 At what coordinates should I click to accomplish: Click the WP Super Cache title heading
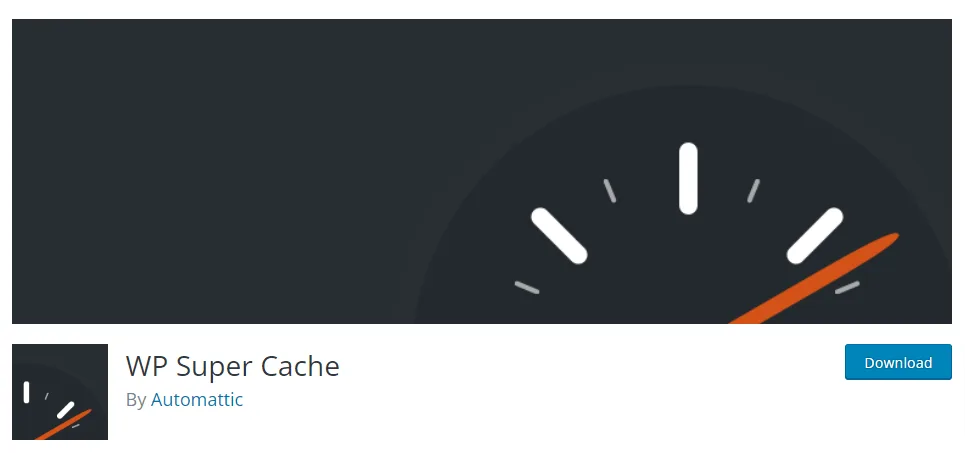click(x=233, y=366)
